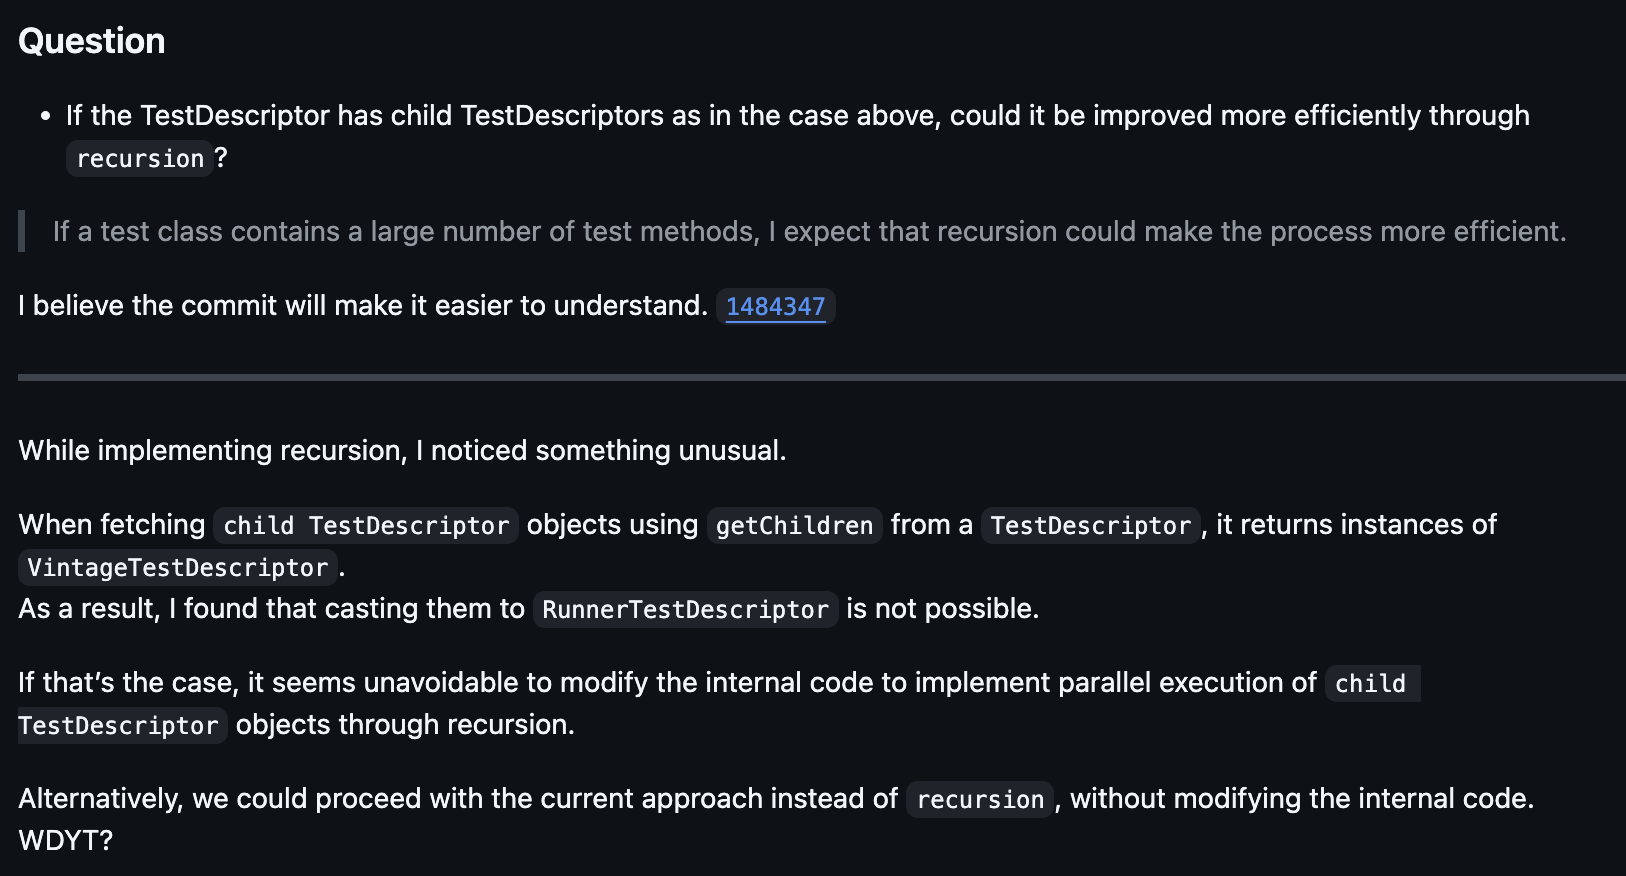Viewport: 1626px width, 876px height.
Task: Click the "While implementing recursion" sentence
Action: [x=402, y=450]
